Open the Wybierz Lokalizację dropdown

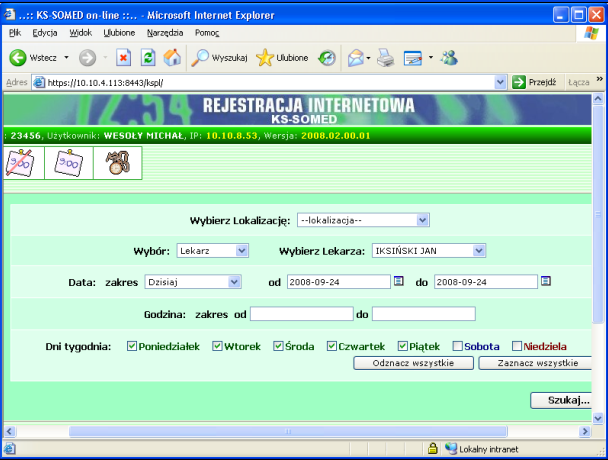click(363, 220)
